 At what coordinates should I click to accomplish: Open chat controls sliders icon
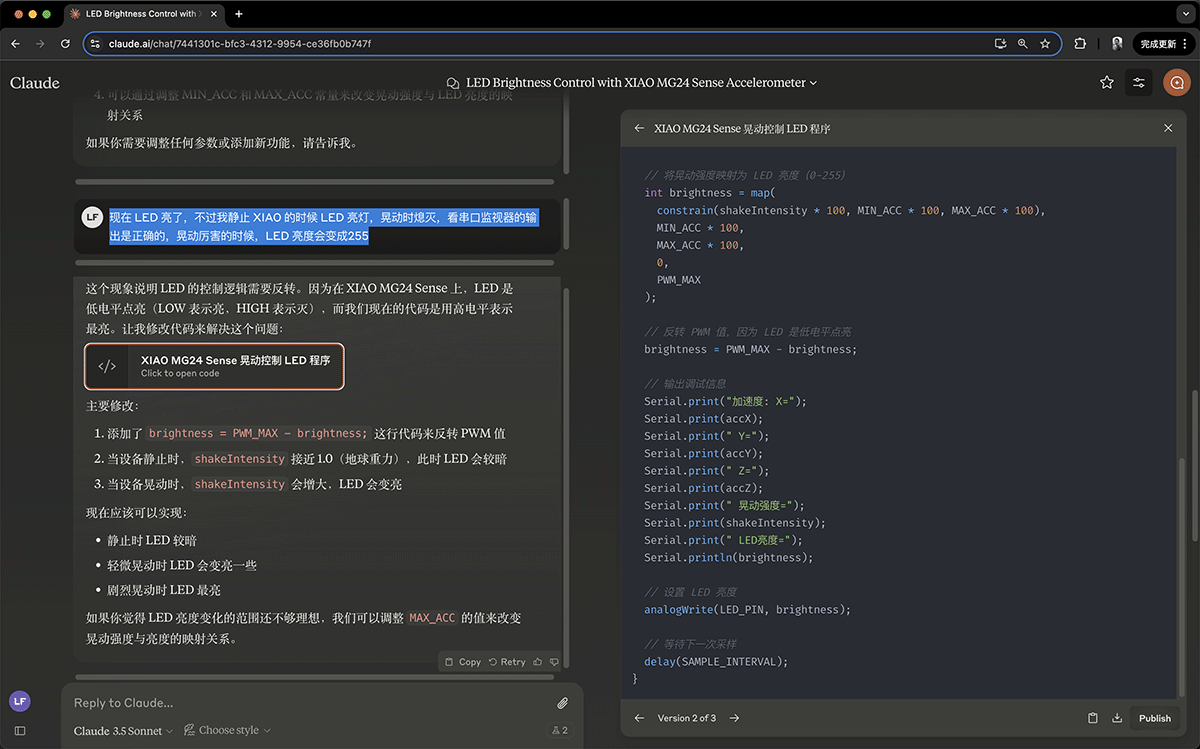point(1138,83)
